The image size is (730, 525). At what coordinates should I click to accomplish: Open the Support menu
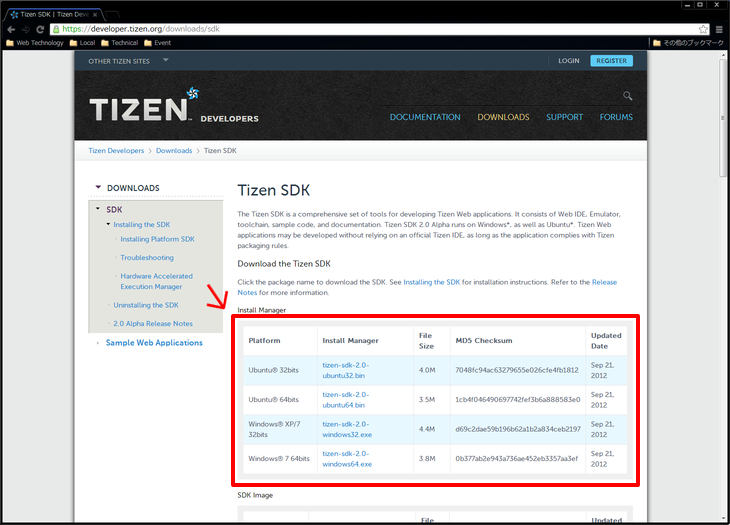tap(564, 117)
